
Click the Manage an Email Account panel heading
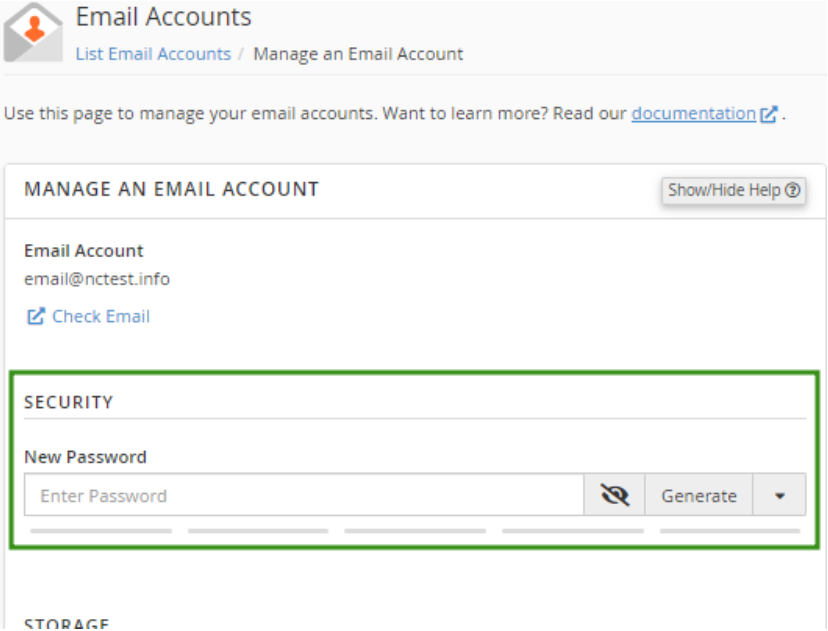coord(172,189)
